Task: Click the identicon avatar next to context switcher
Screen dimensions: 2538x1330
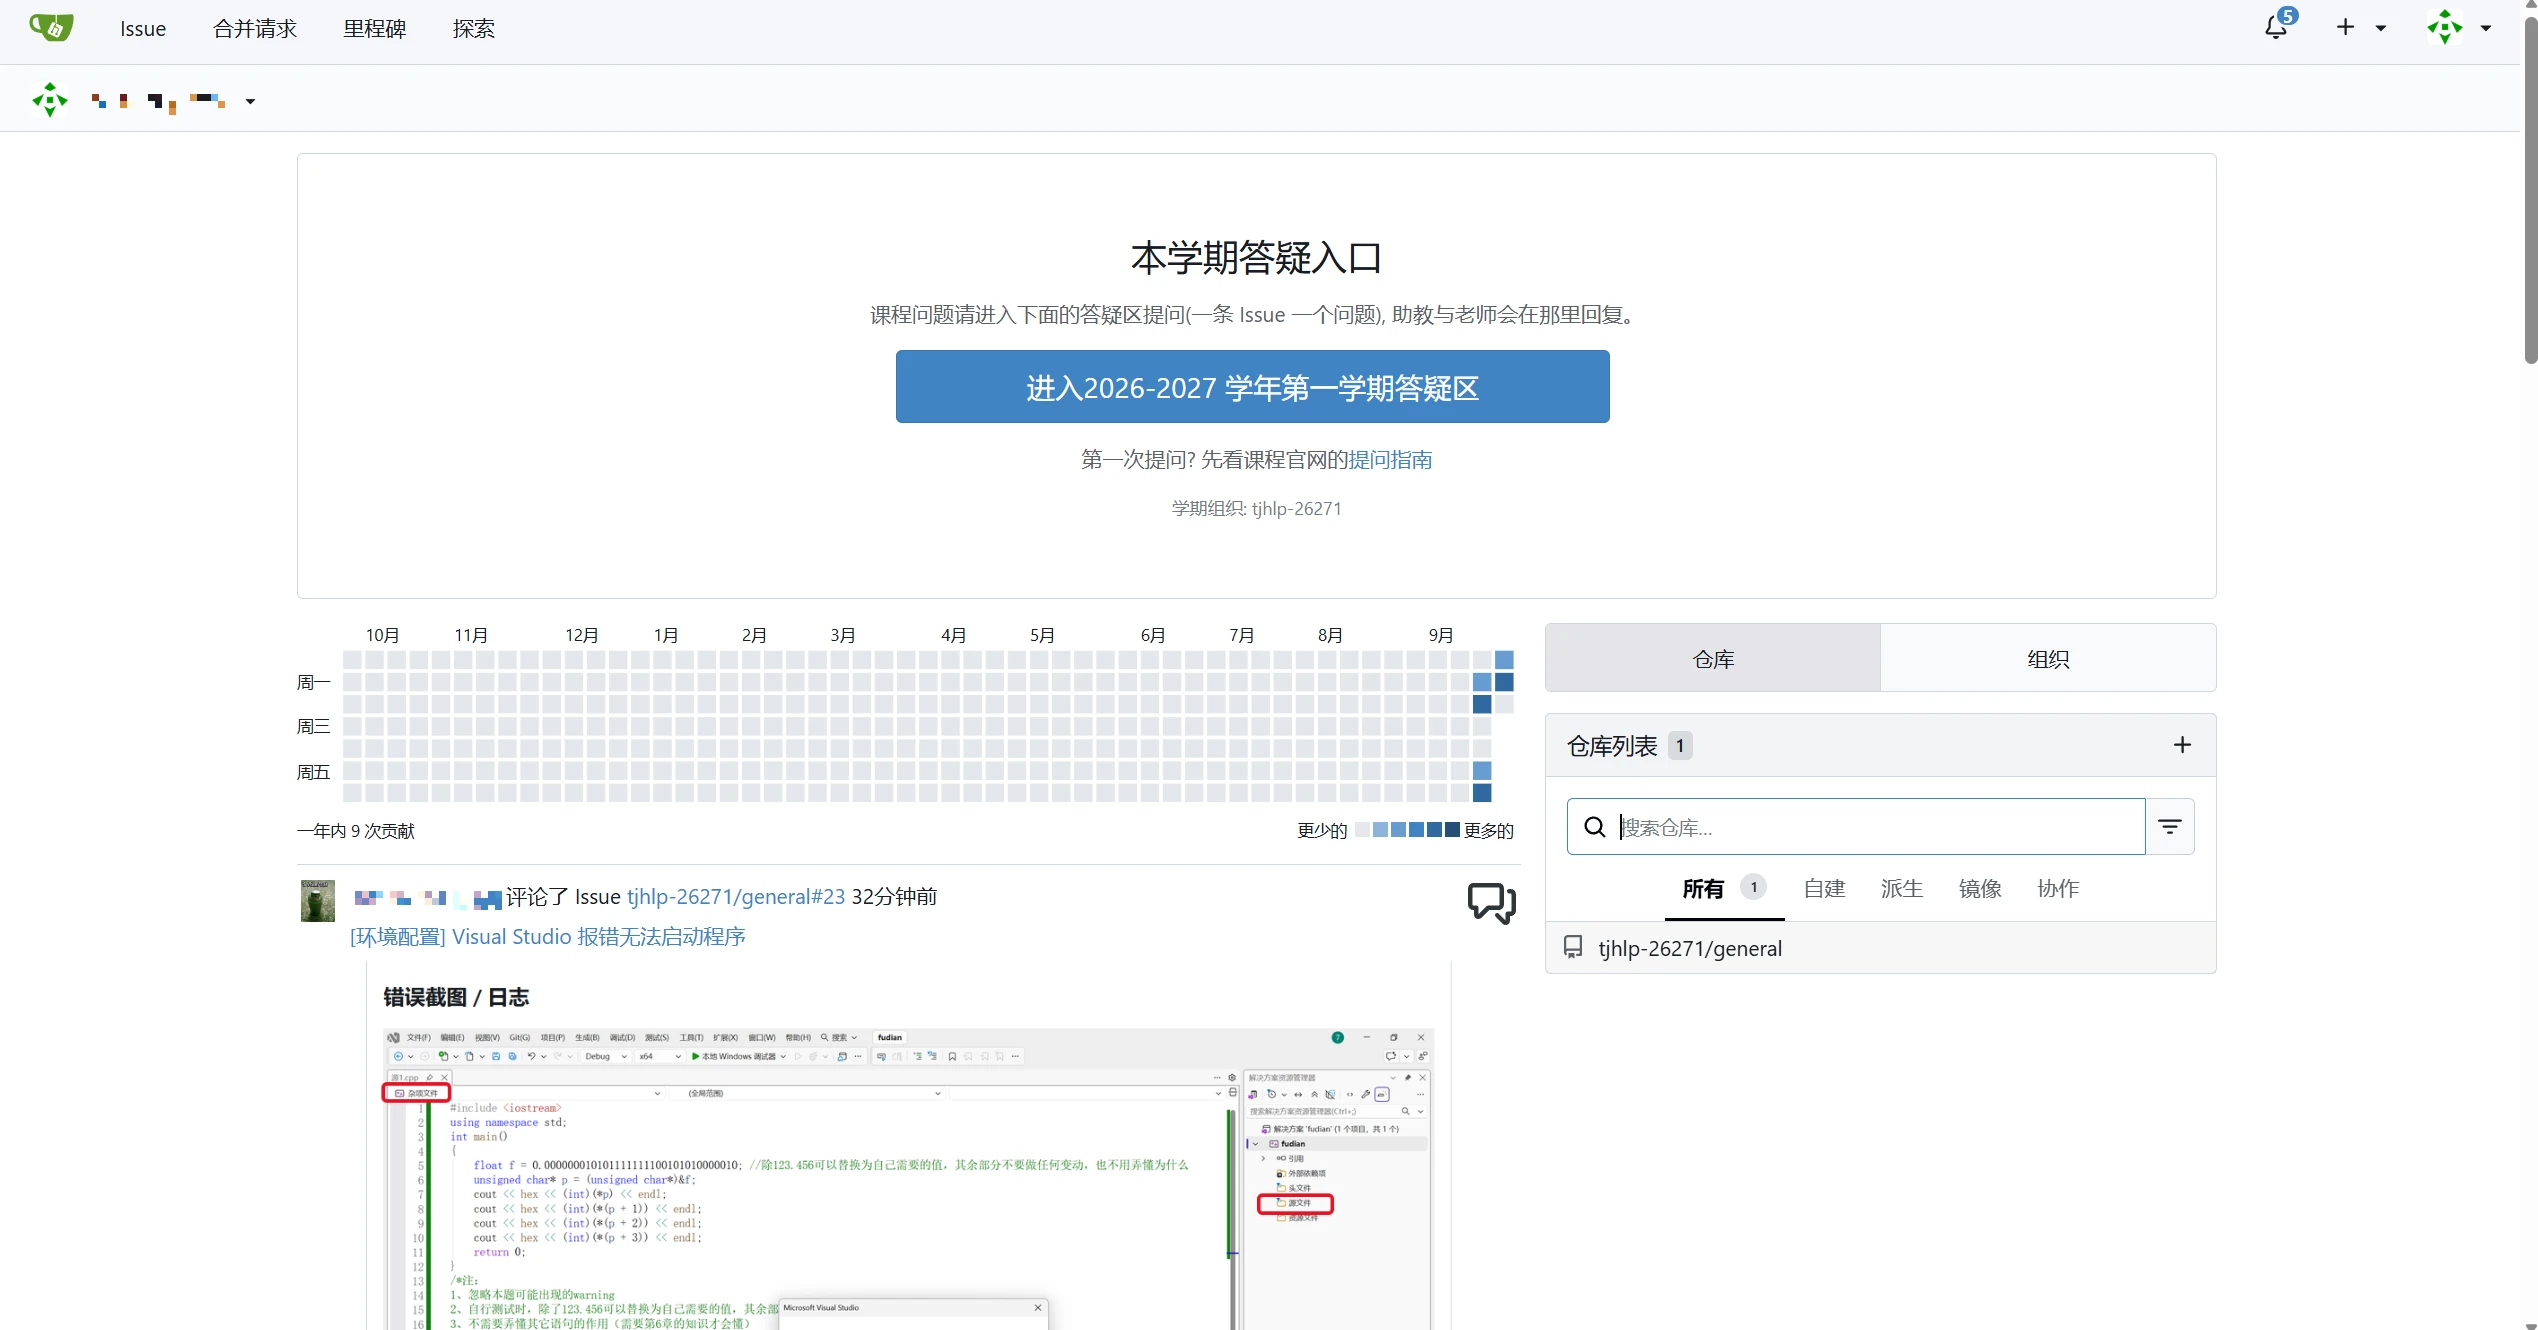Action: pos(49,100)
